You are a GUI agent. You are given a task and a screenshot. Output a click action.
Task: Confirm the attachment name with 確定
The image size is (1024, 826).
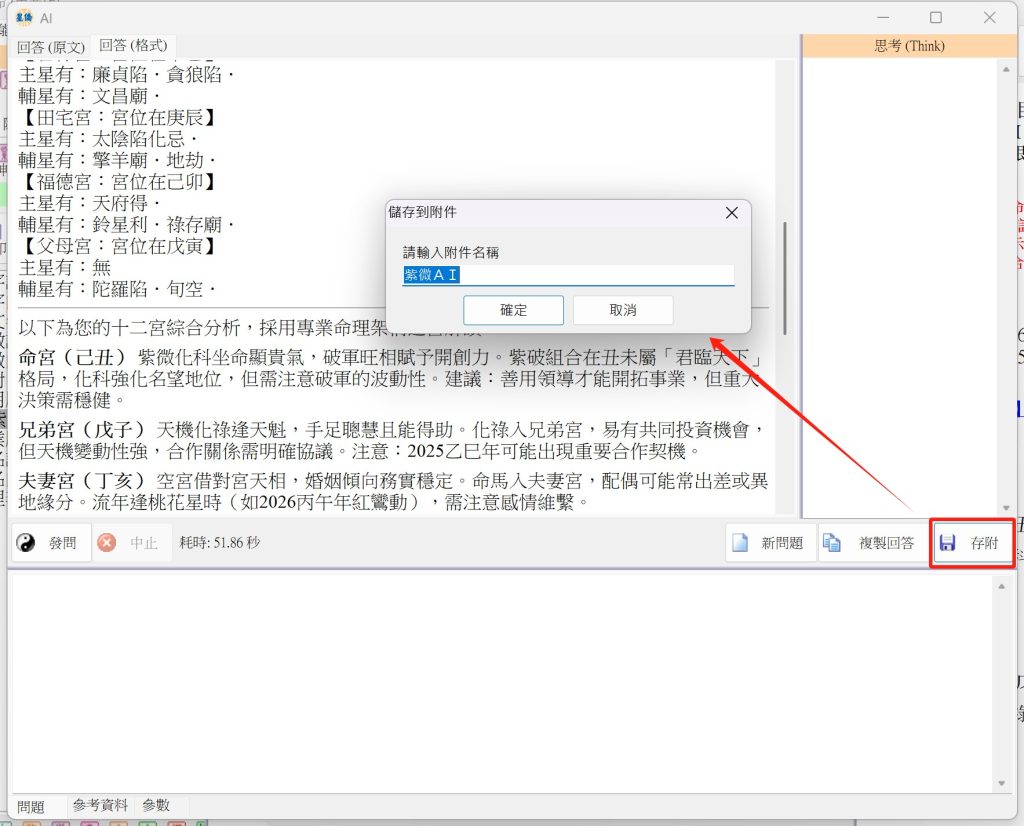coord(513,310)
